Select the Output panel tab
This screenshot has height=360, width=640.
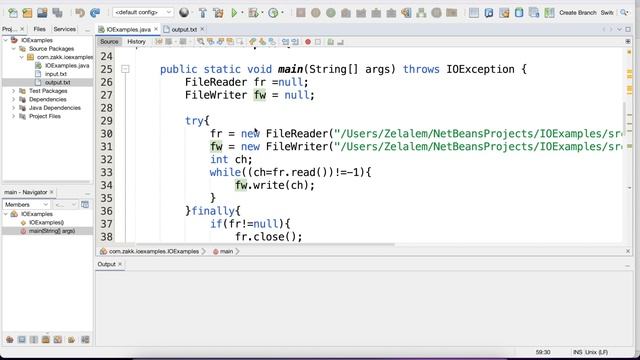coord(107,264)
